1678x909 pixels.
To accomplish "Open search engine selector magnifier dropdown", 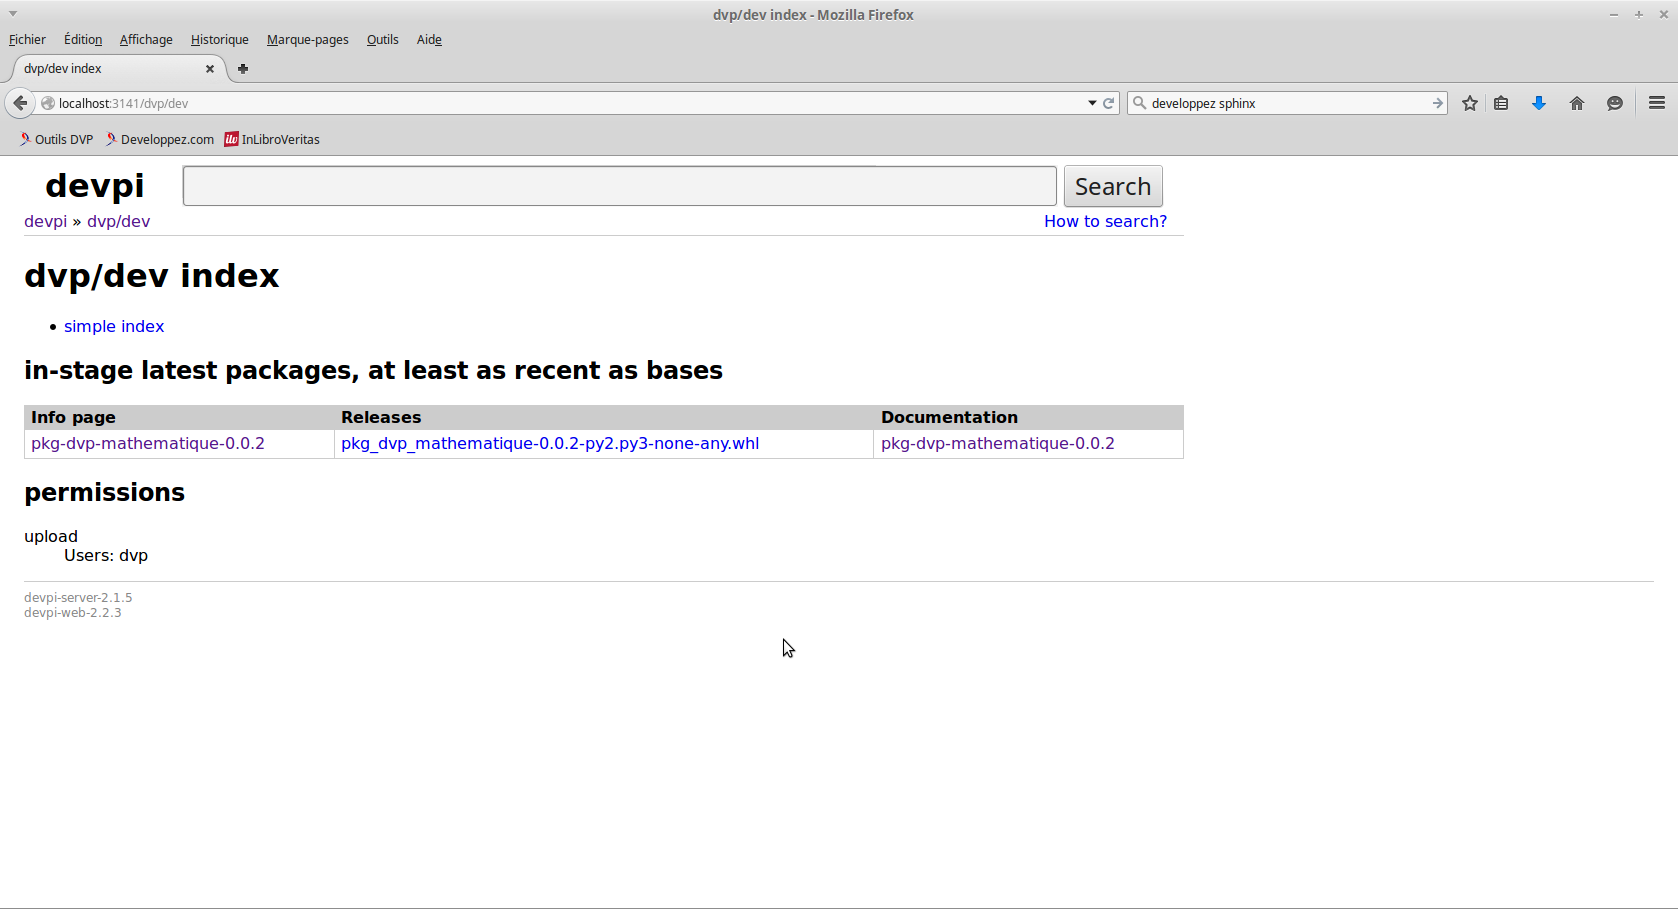I will tap(1139, 103).
